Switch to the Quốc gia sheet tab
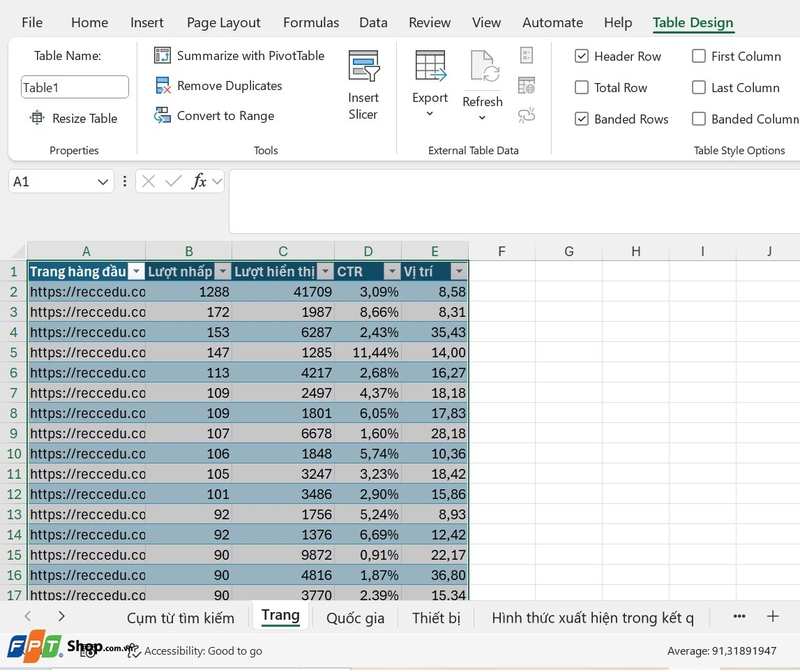 355,618
